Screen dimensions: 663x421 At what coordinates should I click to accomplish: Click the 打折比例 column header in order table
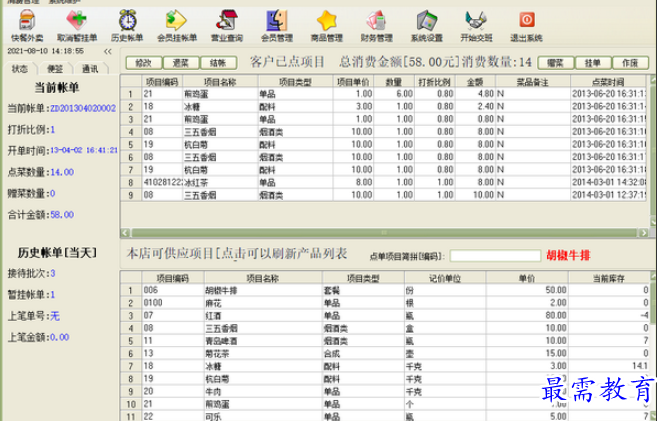click(434, 82)
